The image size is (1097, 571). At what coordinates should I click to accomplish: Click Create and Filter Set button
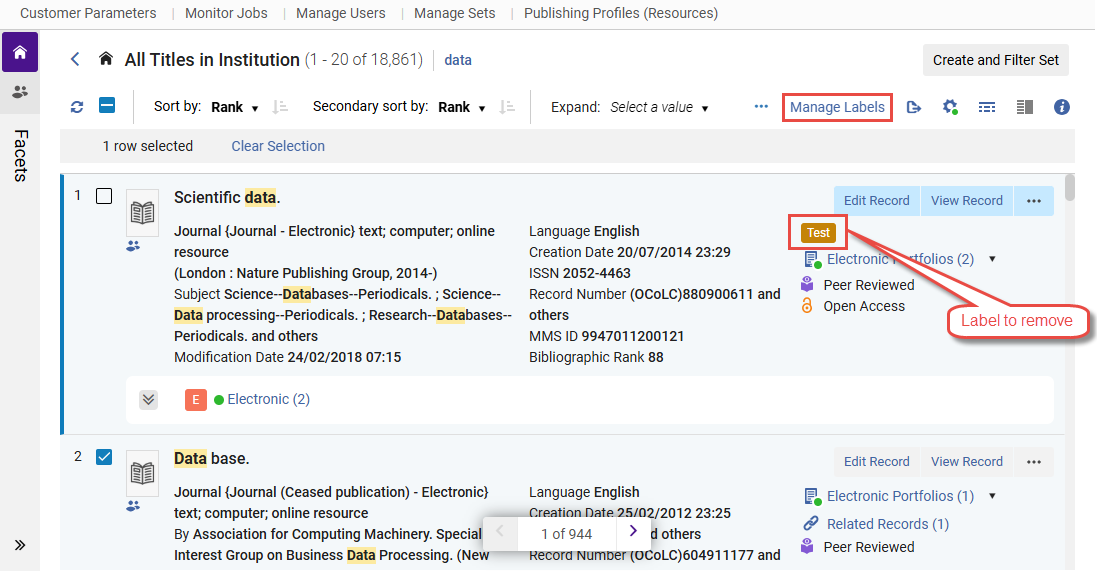pos(996,60)
